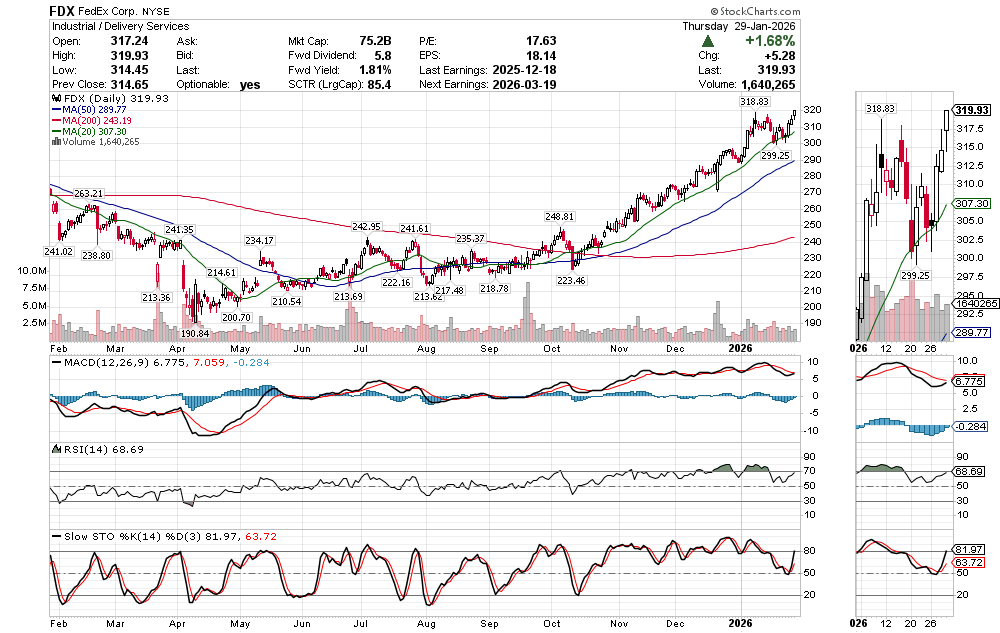Viewport: 1000px width, 633px height.
Task: Click the black 319.93 last price tag
Action: [x=972, y=110]
